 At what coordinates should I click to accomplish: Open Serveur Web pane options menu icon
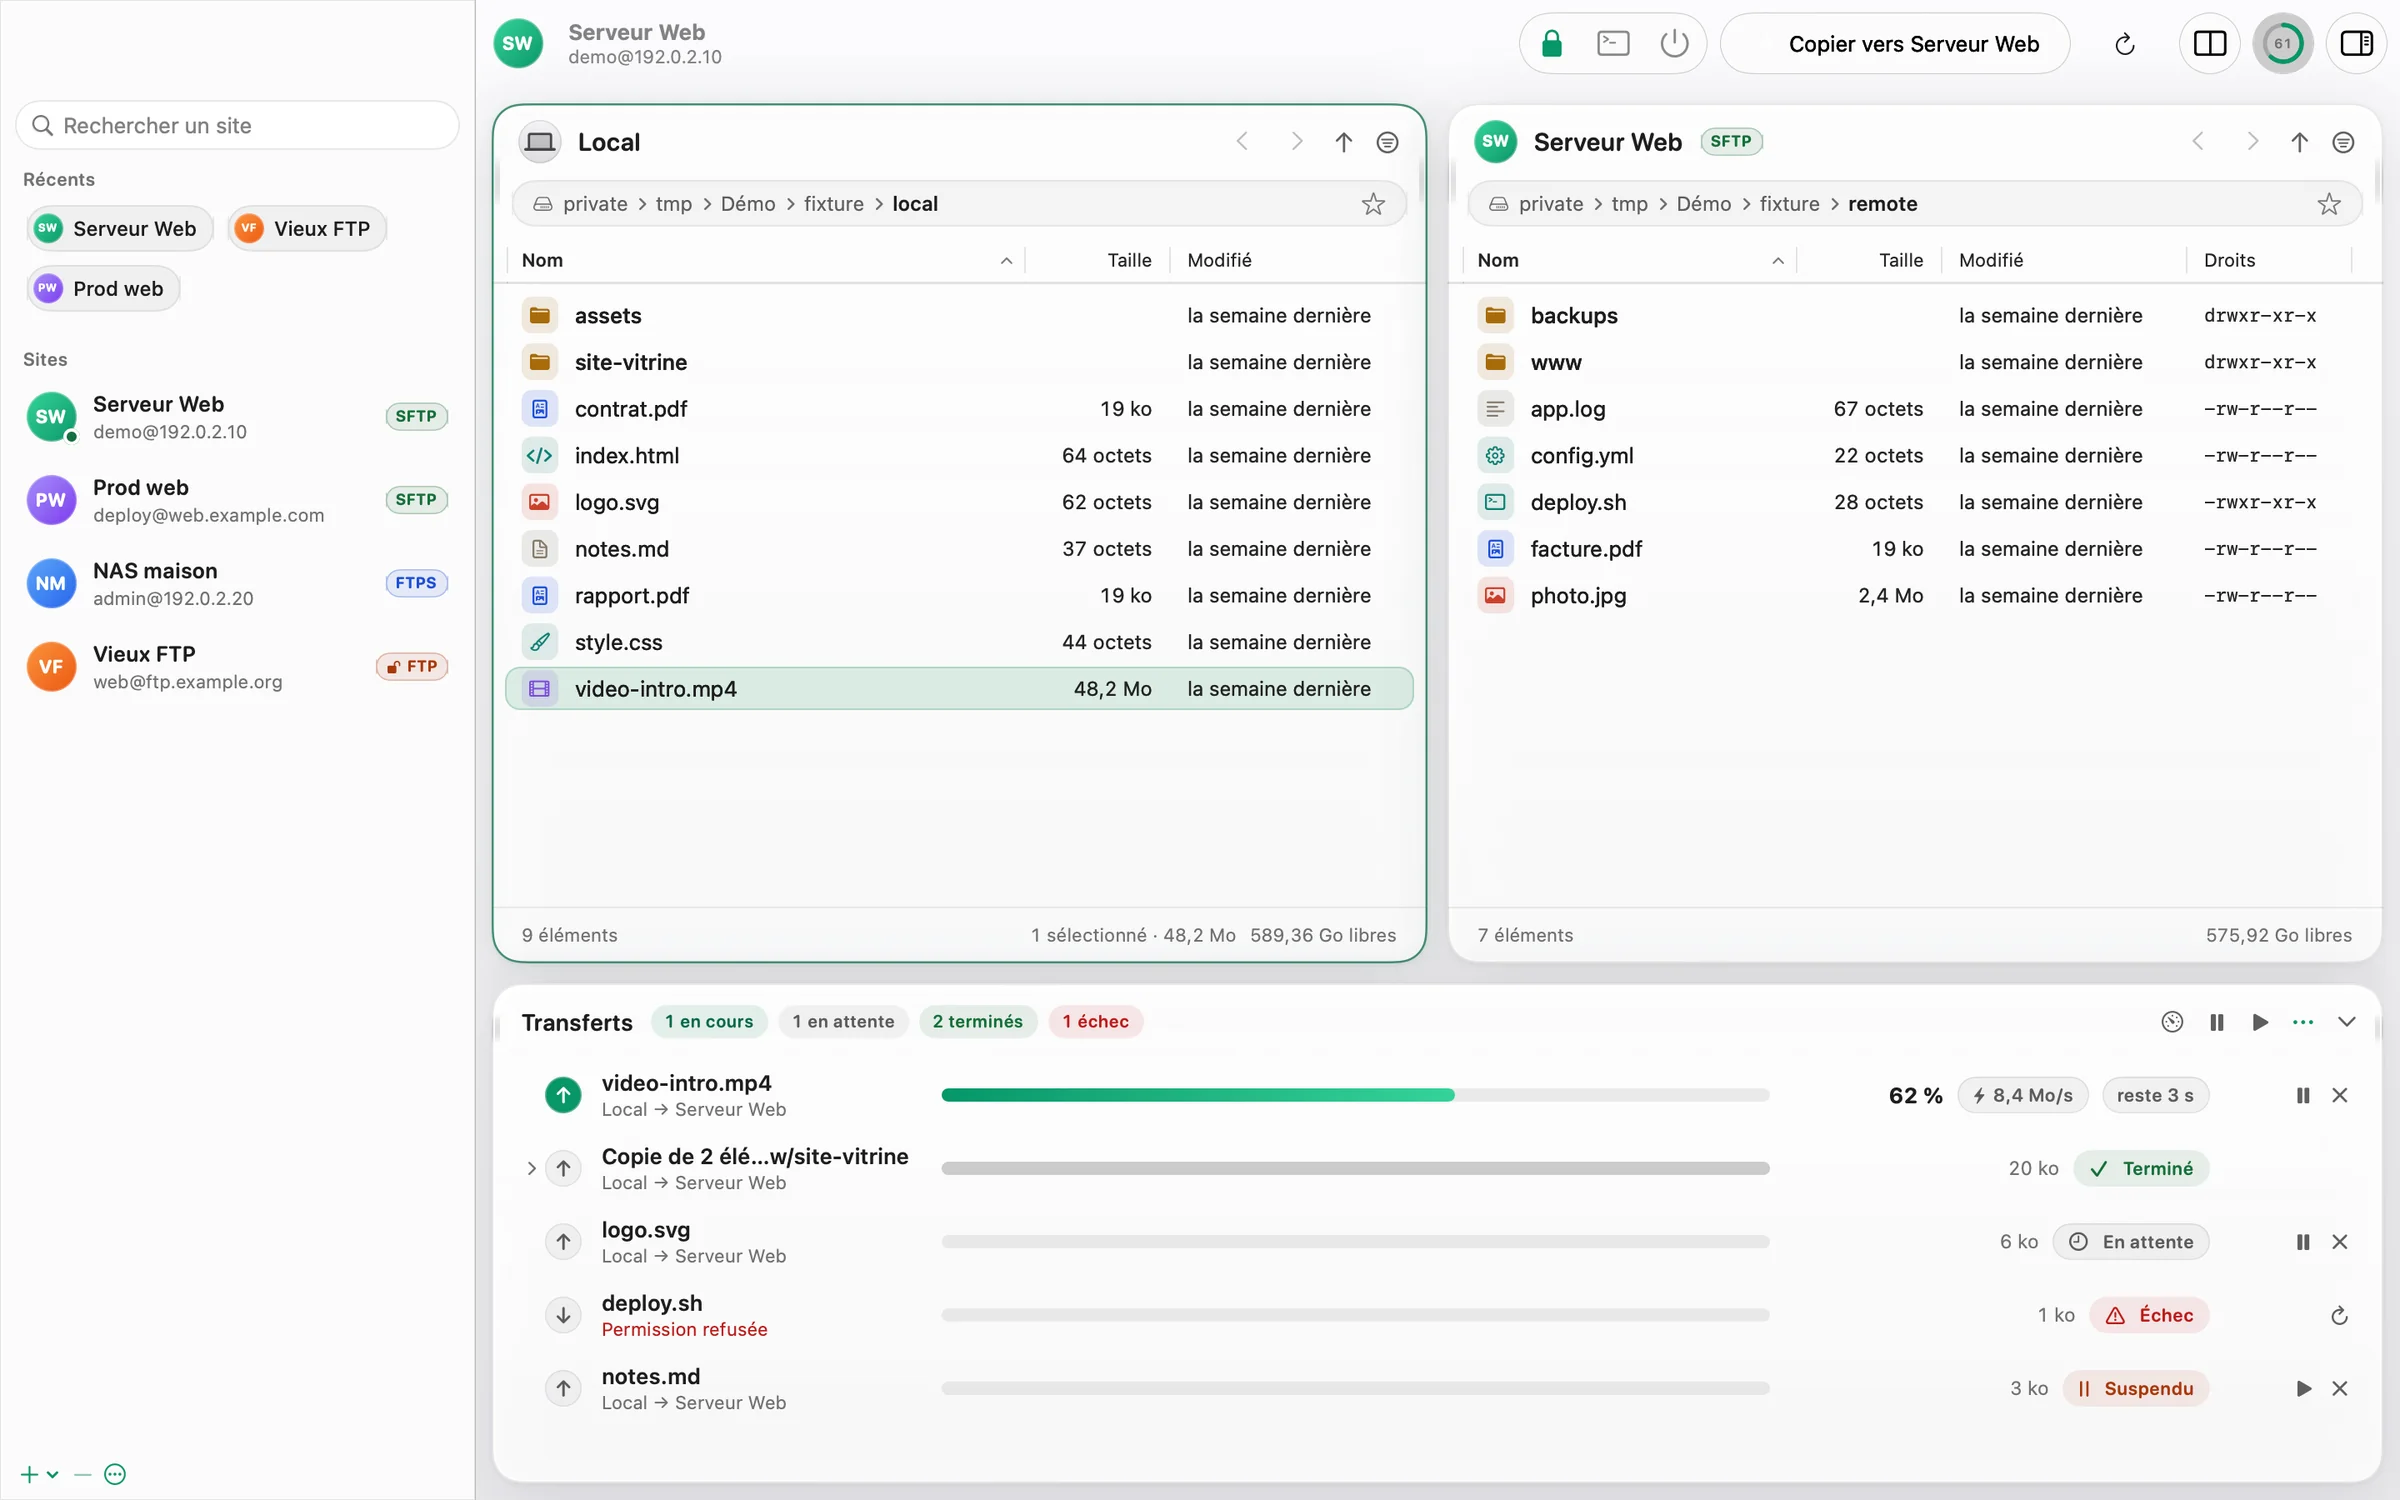point(2343,142)
